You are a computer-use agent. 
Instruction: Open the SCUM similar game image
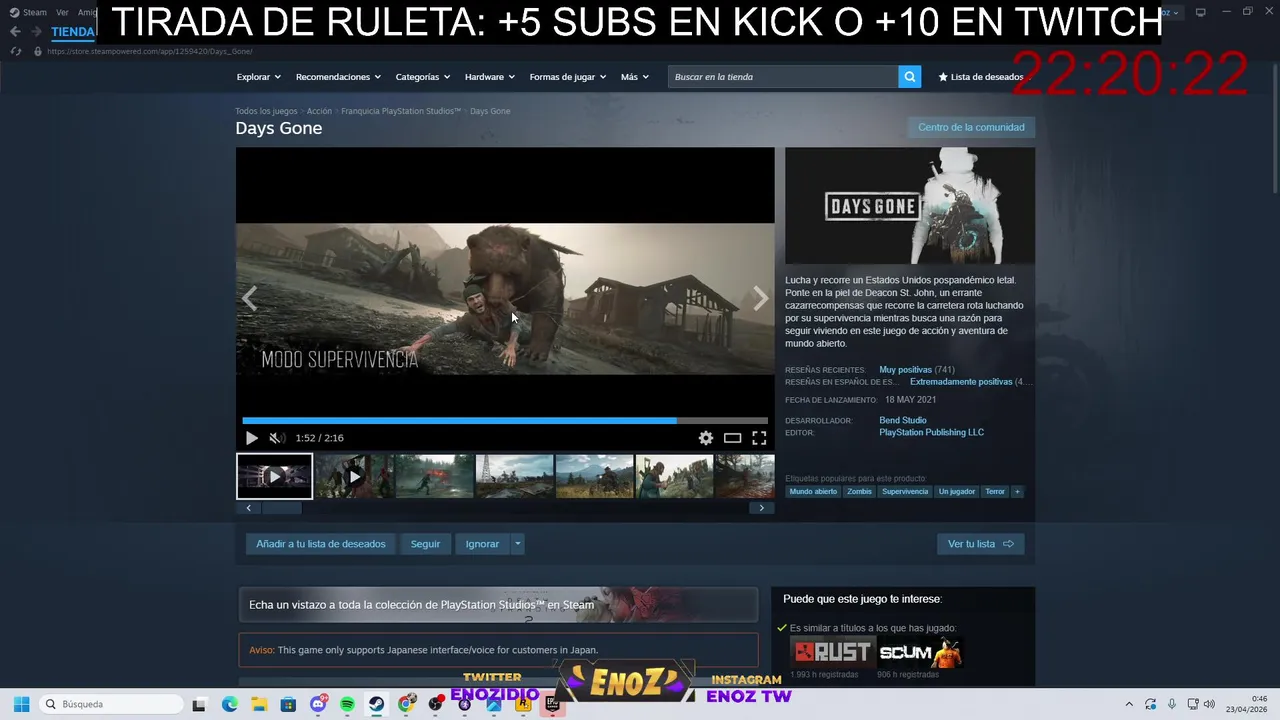pyautogui.click(x=919, y=653)
